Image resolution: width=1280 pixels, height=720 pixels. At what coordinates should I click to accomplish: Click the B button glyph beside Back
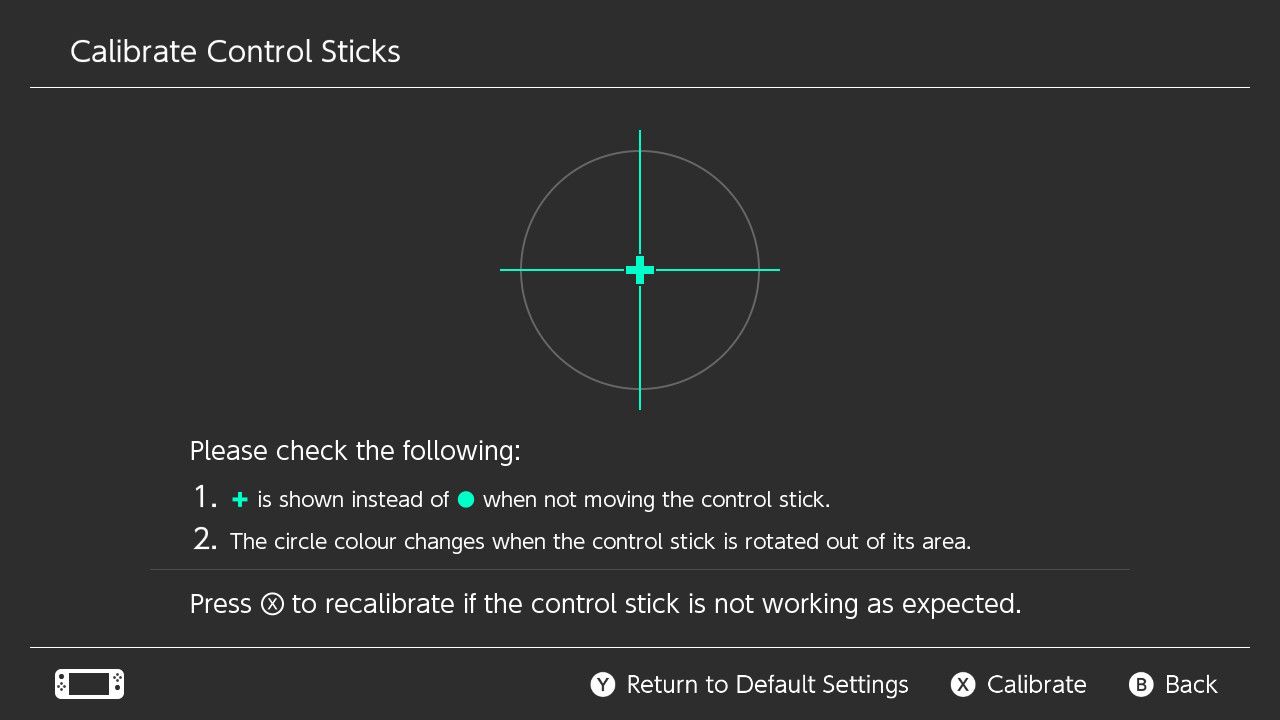pyautogui.click(x=1142, y=685)
